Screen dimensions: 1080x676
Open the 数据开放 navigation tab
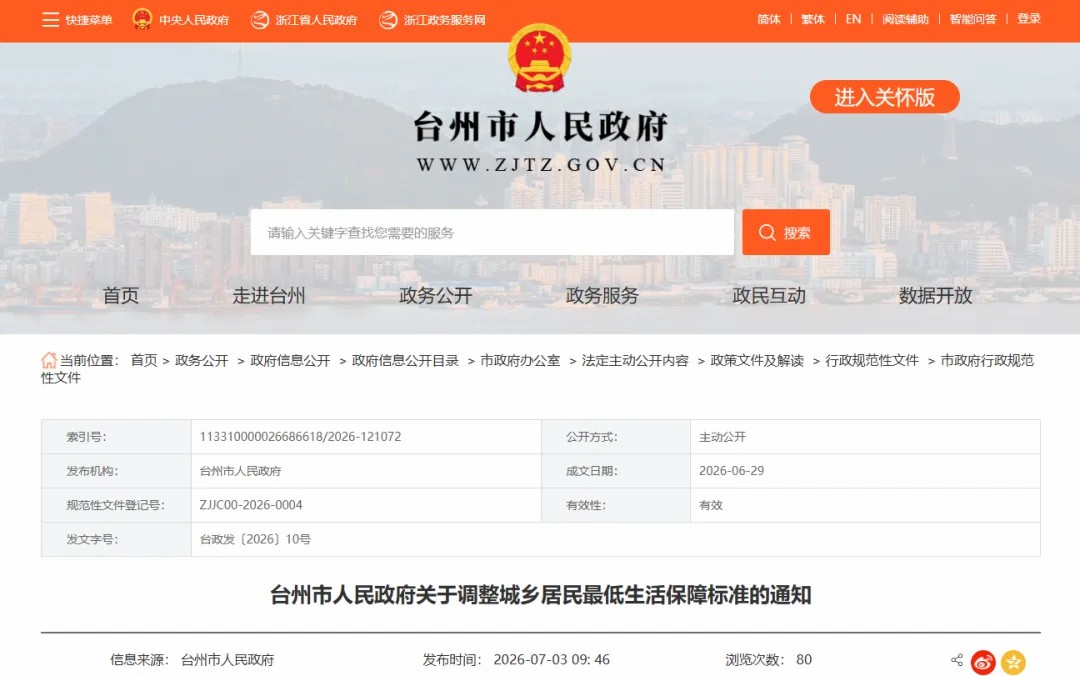[935, 296]
